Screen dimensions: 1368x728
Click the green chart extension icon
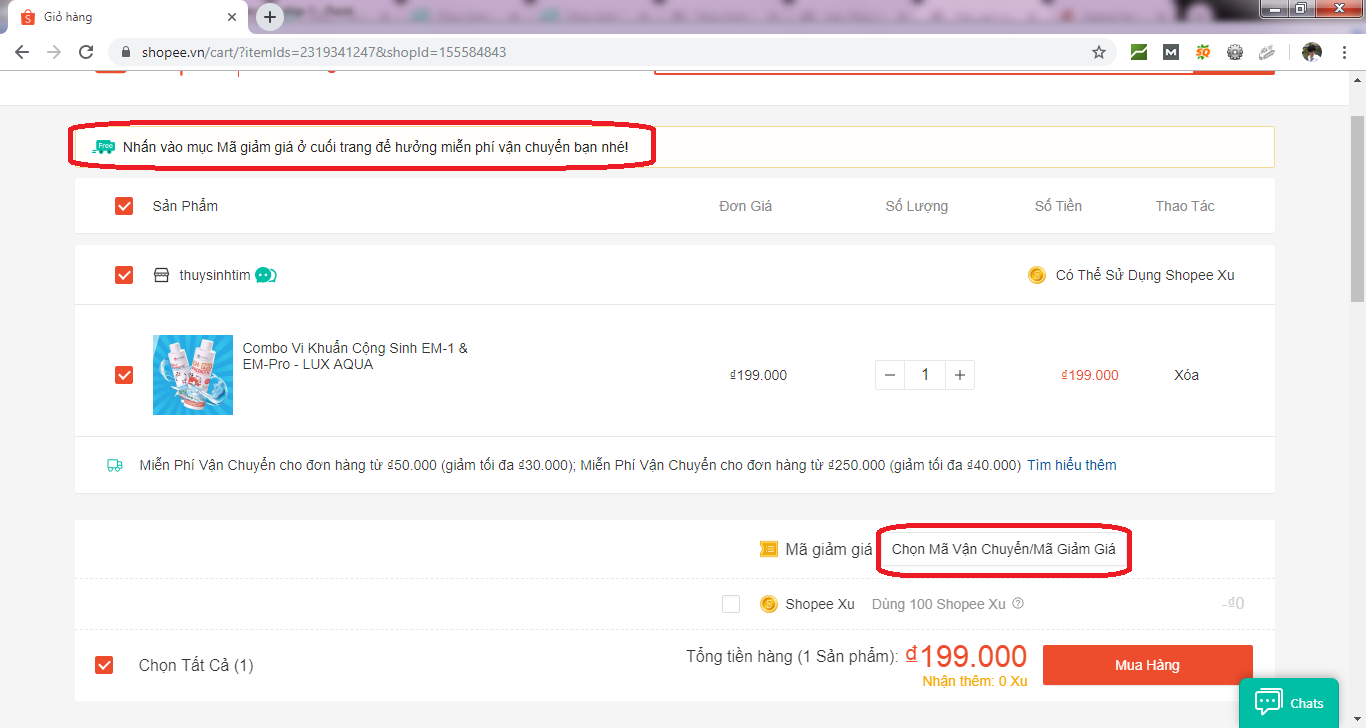click(1139, 52)
